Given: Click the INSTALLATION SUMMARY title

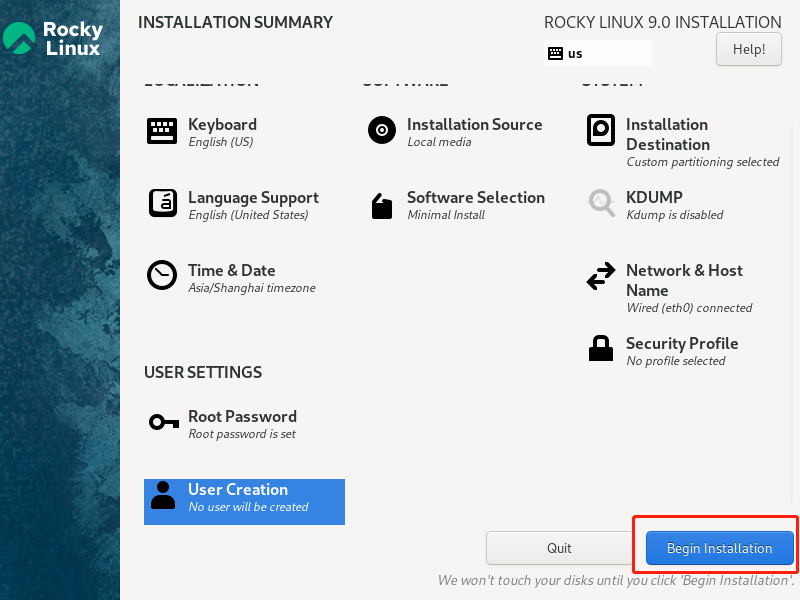Looking at the screenshot, I should (235, 22).
